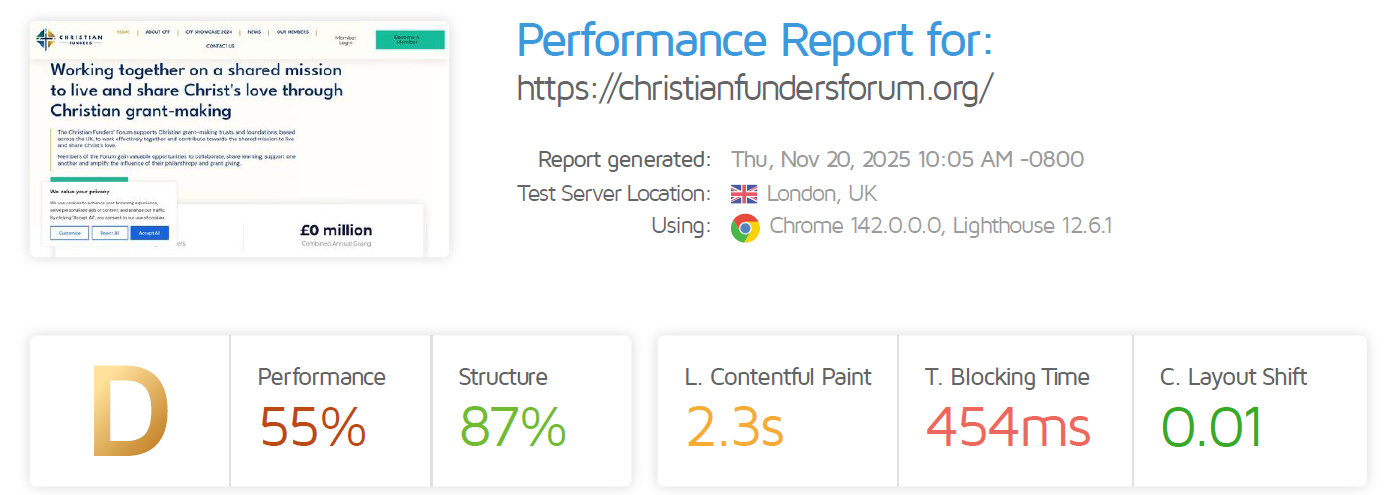The image size is (1397, 495).
Task: Open CFF Showcase 2024 menu in thumbnail
Action: pos(208,32)
